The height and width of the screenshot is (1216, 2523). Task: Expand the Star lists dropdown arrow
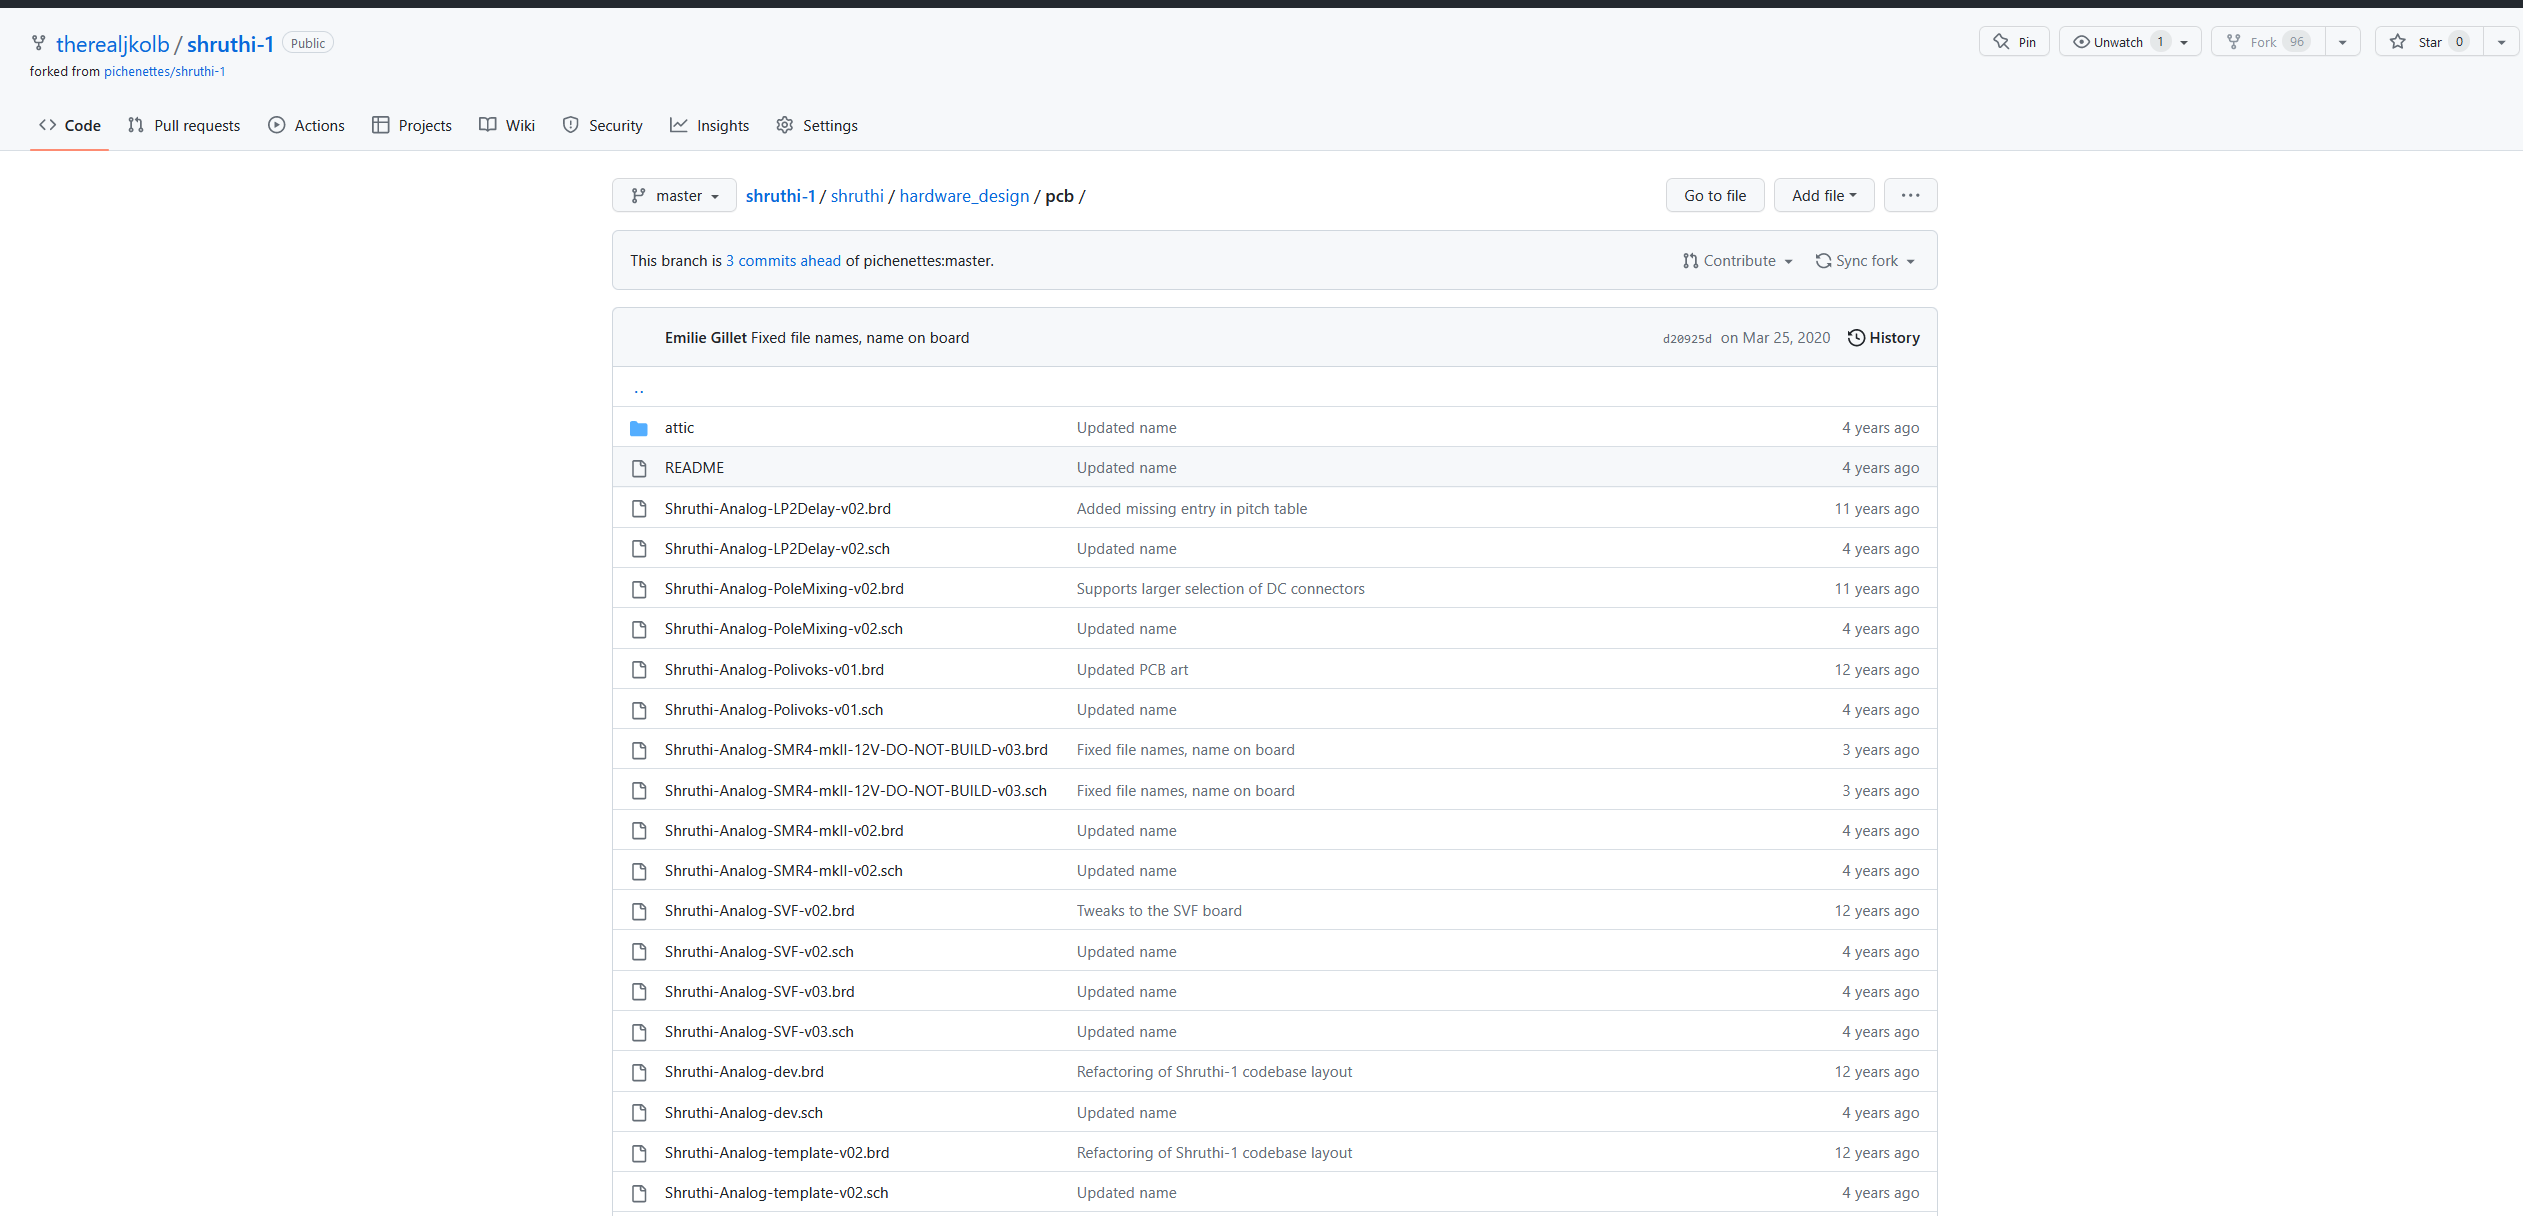[2501, 42]
